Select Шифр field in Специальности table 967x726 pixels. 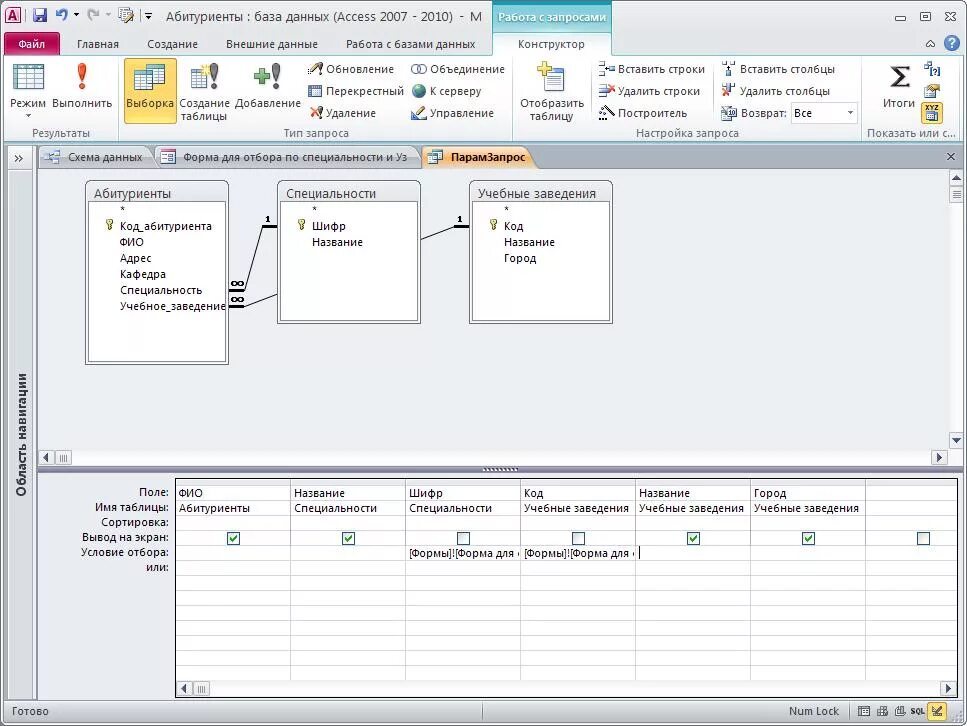point(329,226)
